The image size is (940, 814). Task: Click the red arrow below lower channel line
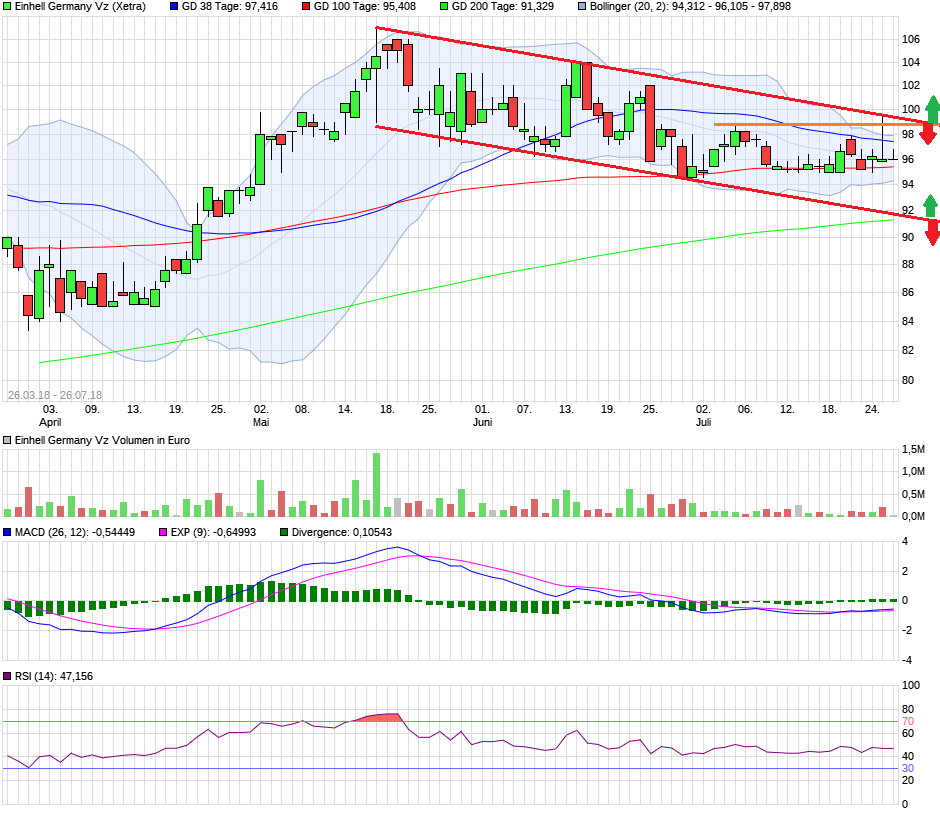pyautogui.click(x=933, y=234)
